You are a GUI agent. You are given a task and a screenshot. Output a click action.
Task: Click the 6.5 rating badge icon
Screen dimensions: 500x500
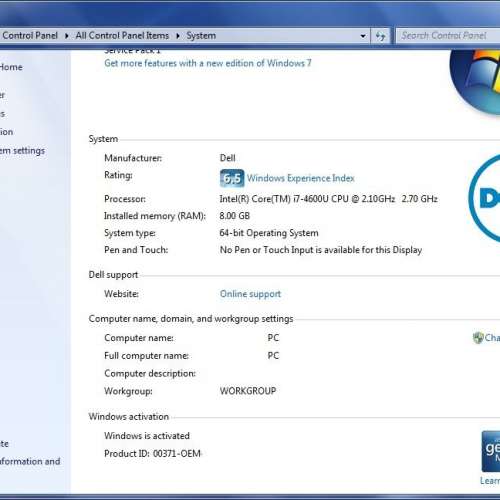click(232, 178)
